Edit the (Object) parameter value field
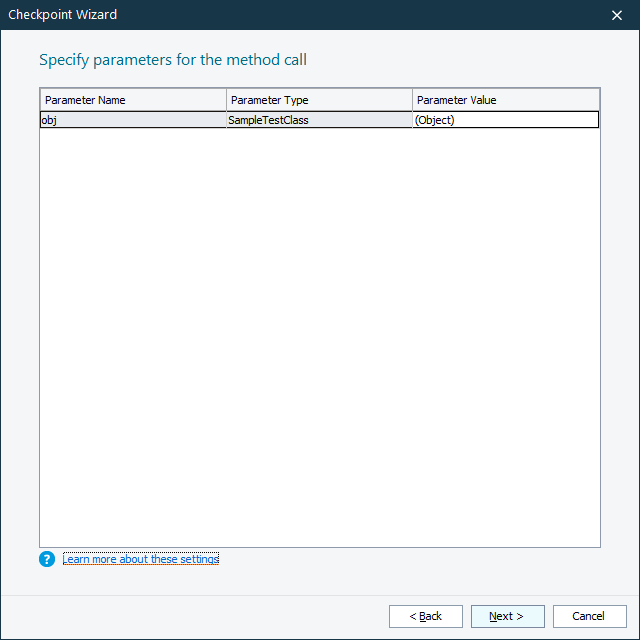 tap(505, 120)
